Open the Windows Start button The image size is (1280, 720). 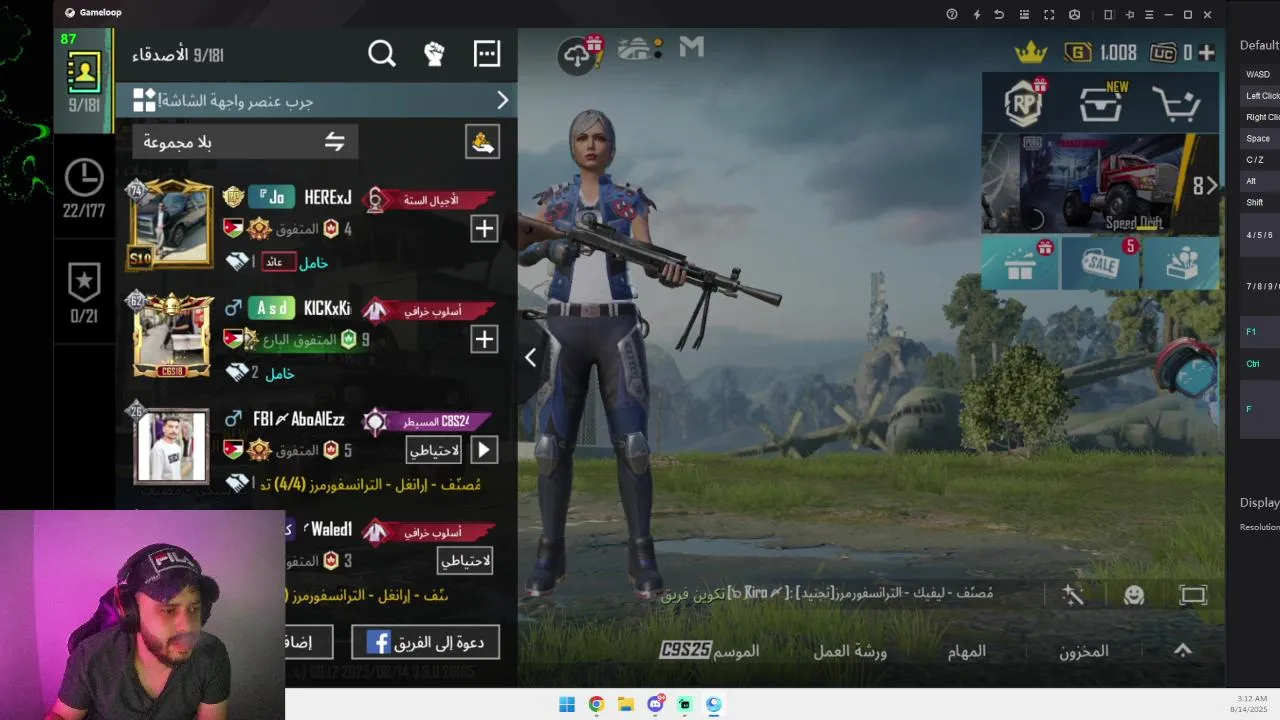(567, 704)
